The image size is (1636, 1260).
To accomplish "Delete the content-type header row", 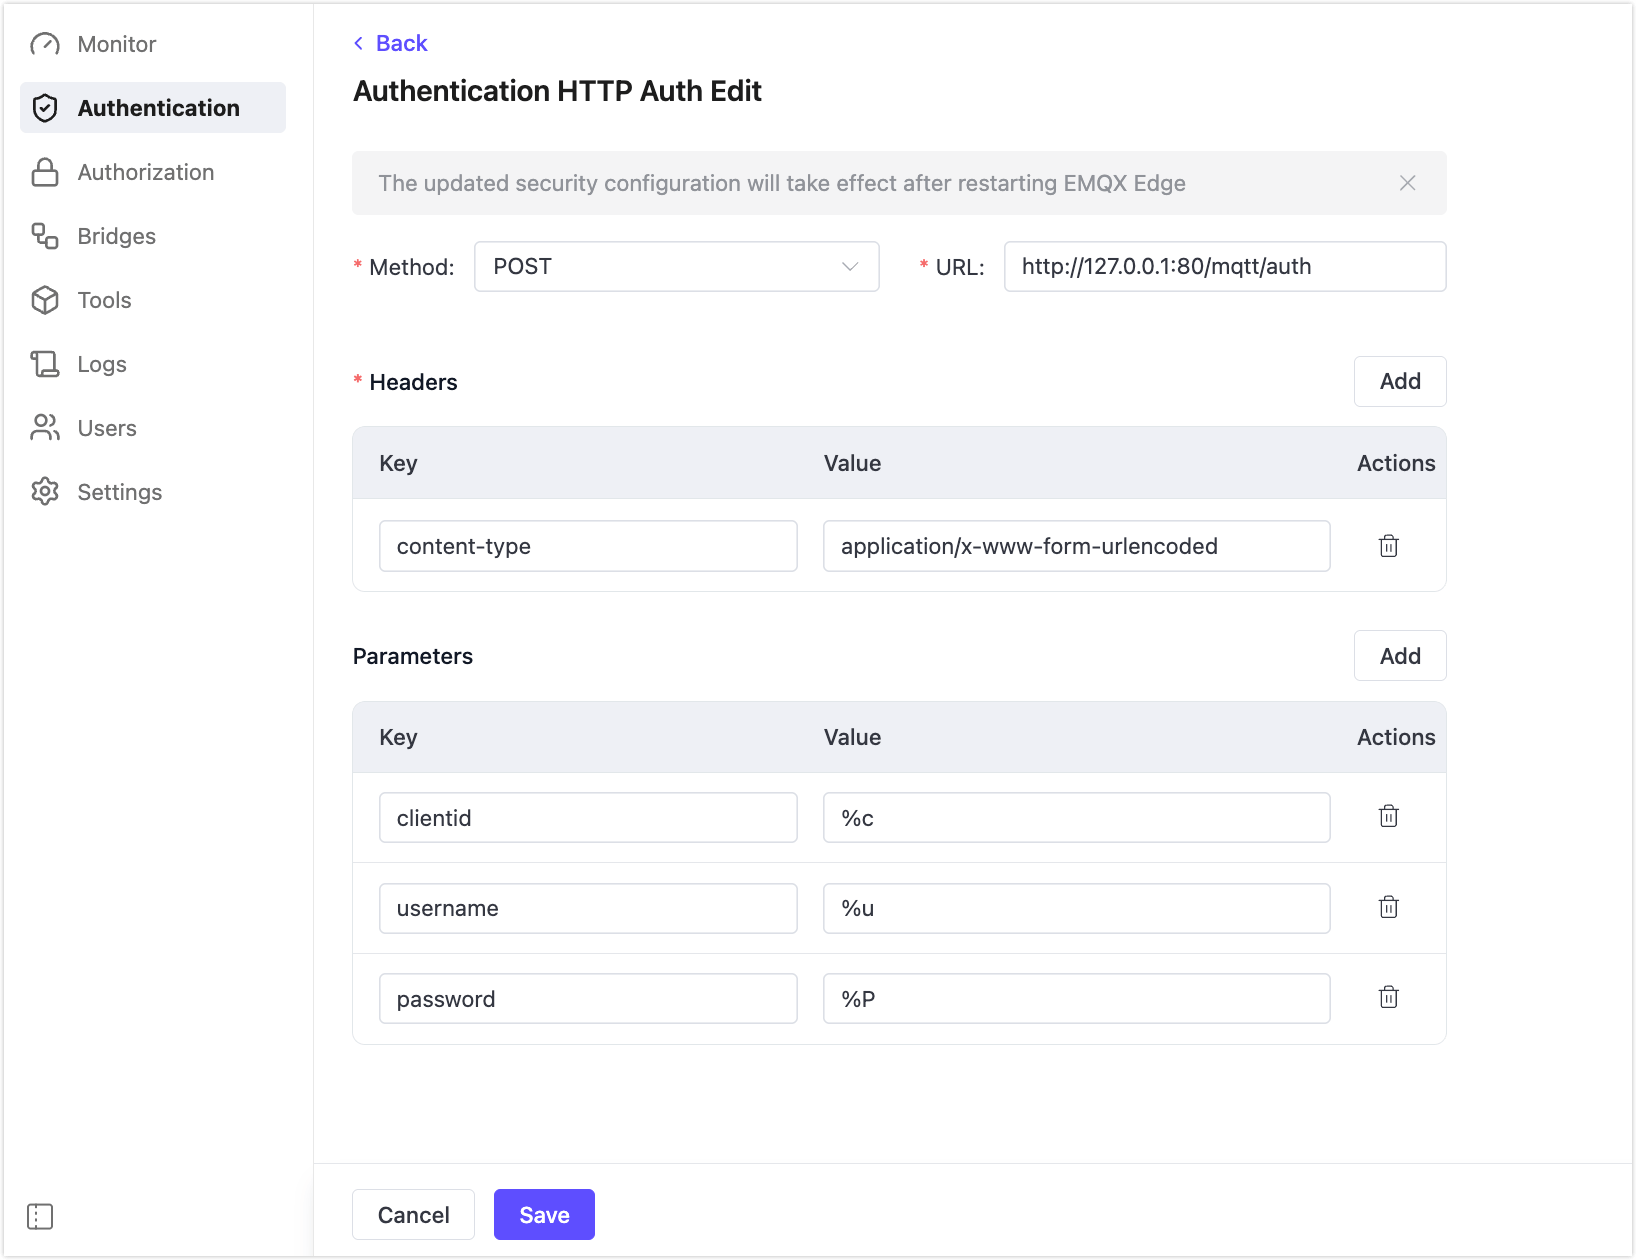I will pos(1388,546).
